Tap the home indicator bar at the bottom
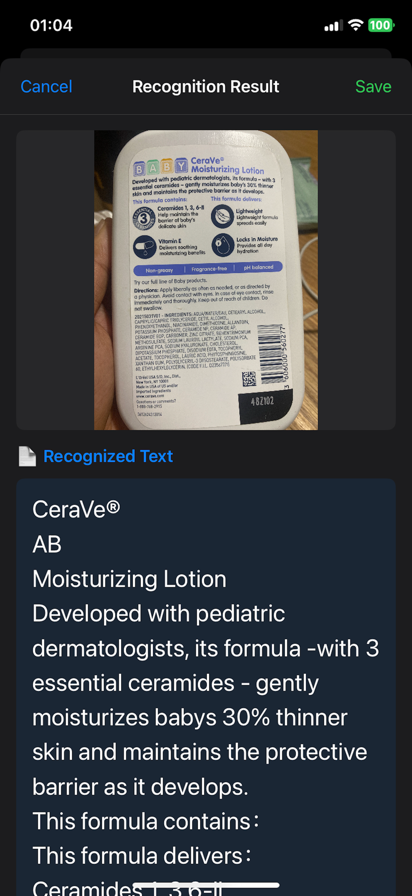This screenshot has width=412, height=896. click(206, 885)
